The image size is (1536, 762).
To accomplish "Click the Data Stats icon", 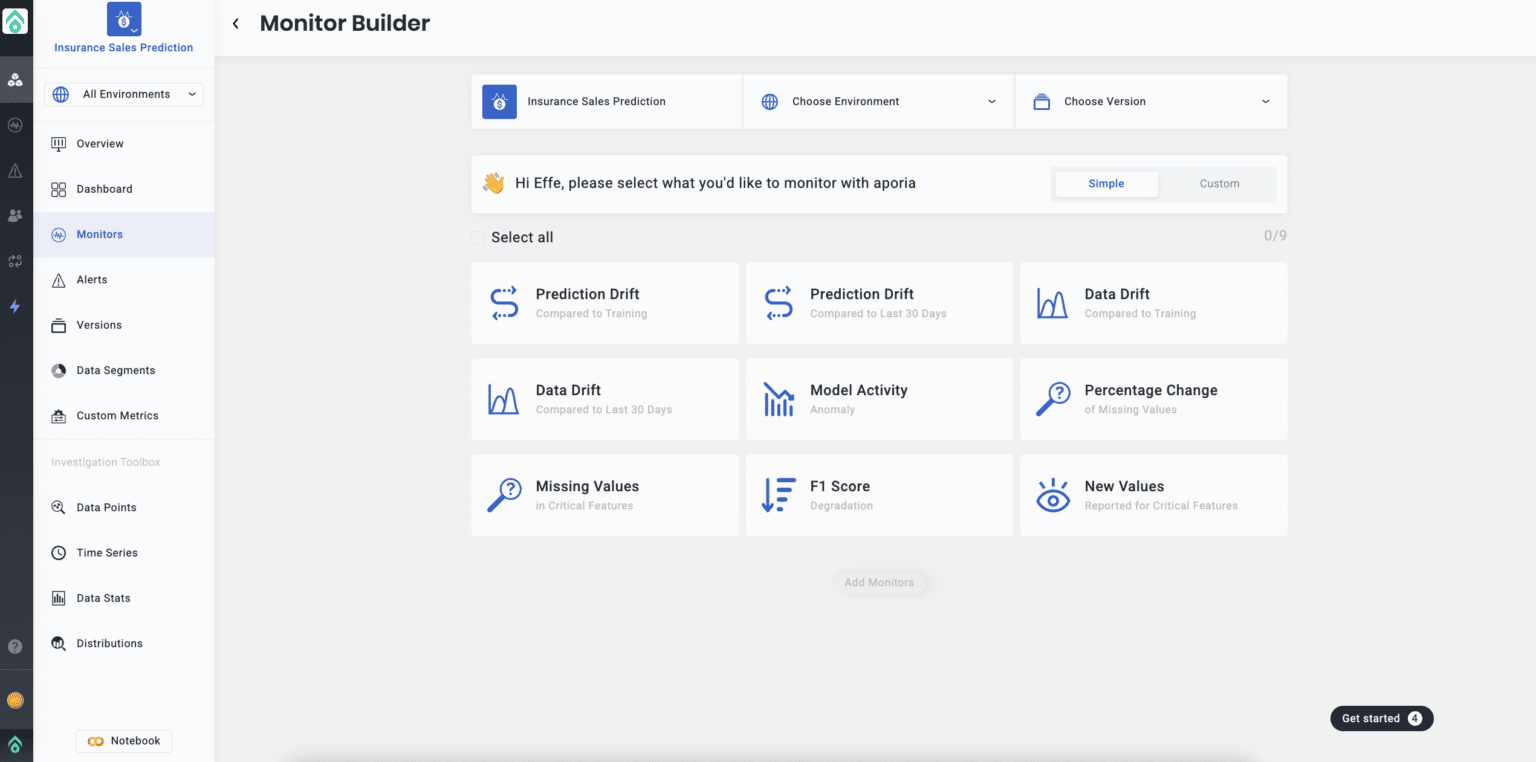I will [59, 597].
